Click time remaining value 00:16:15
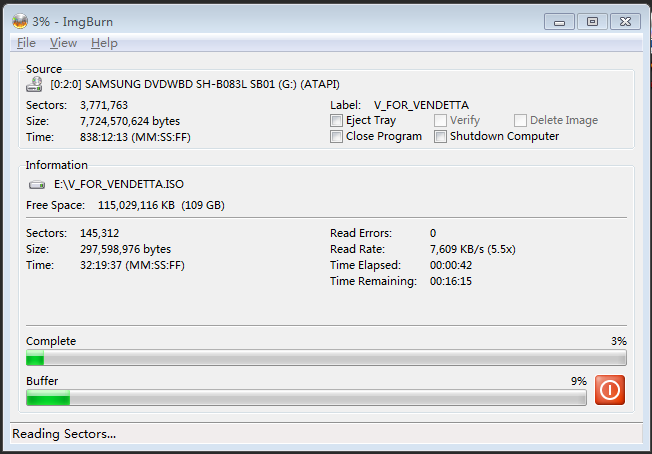Image resolution: width=652 pixels, height=454 pixels. (451, 281)
